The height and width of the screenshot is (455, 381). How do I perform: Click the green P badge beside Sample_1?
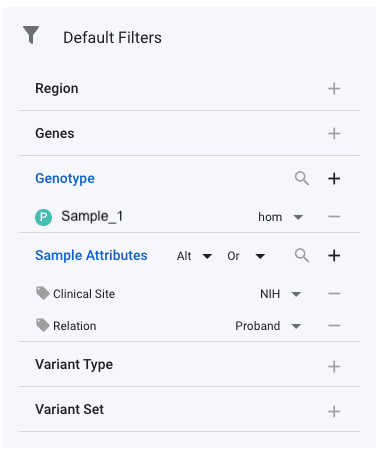click(43, 217)
